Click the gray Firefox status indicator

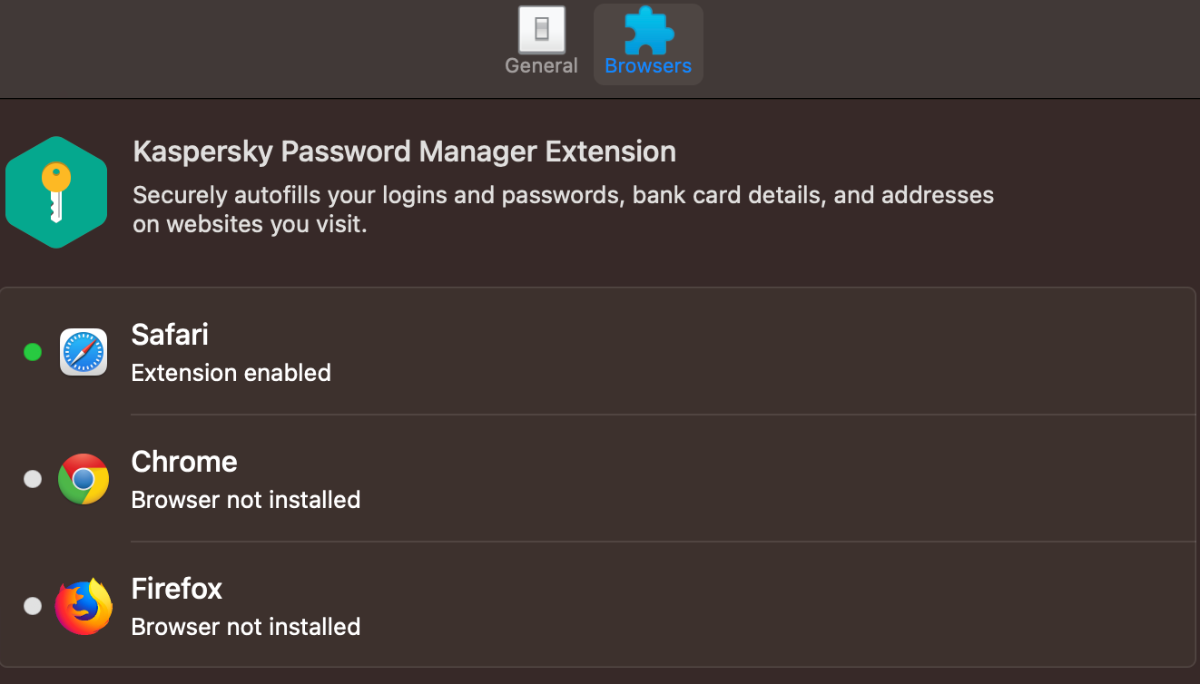33,606
